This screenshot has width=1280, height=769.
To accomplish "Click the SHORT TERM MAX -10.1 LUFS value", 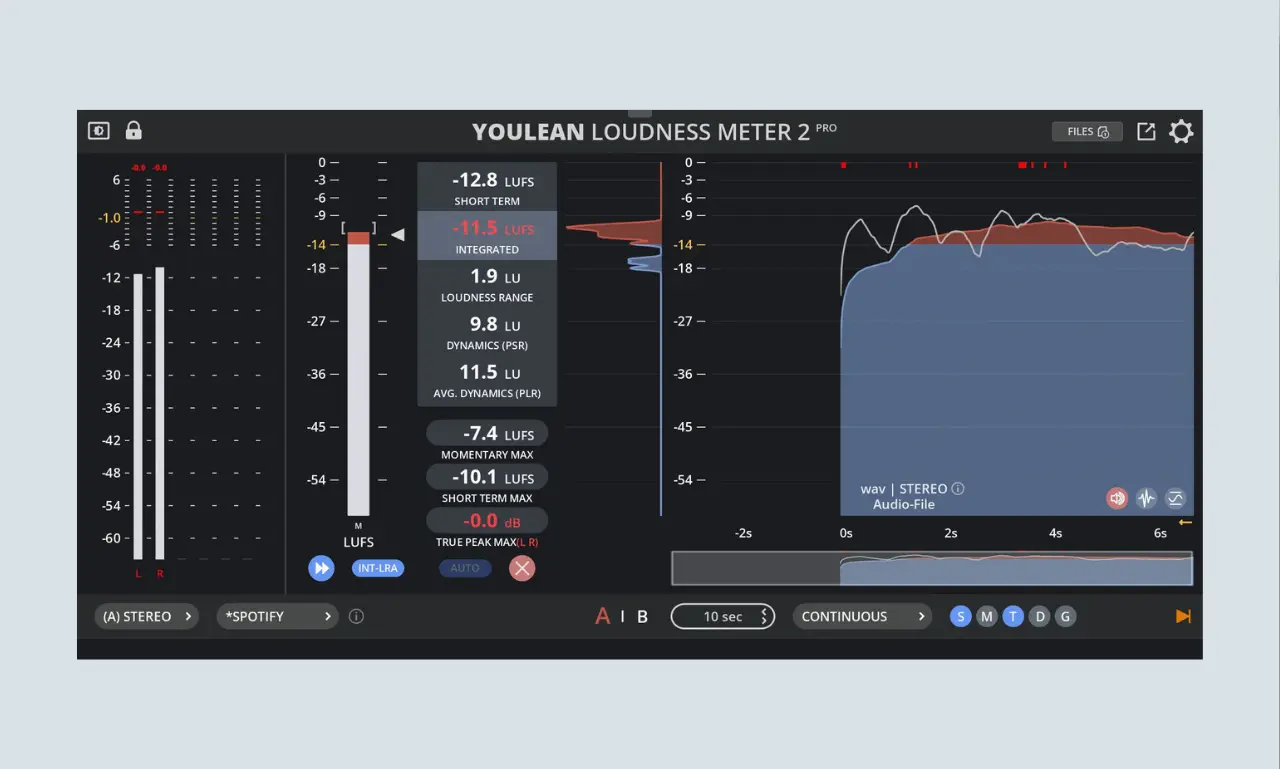I will 487,477.
